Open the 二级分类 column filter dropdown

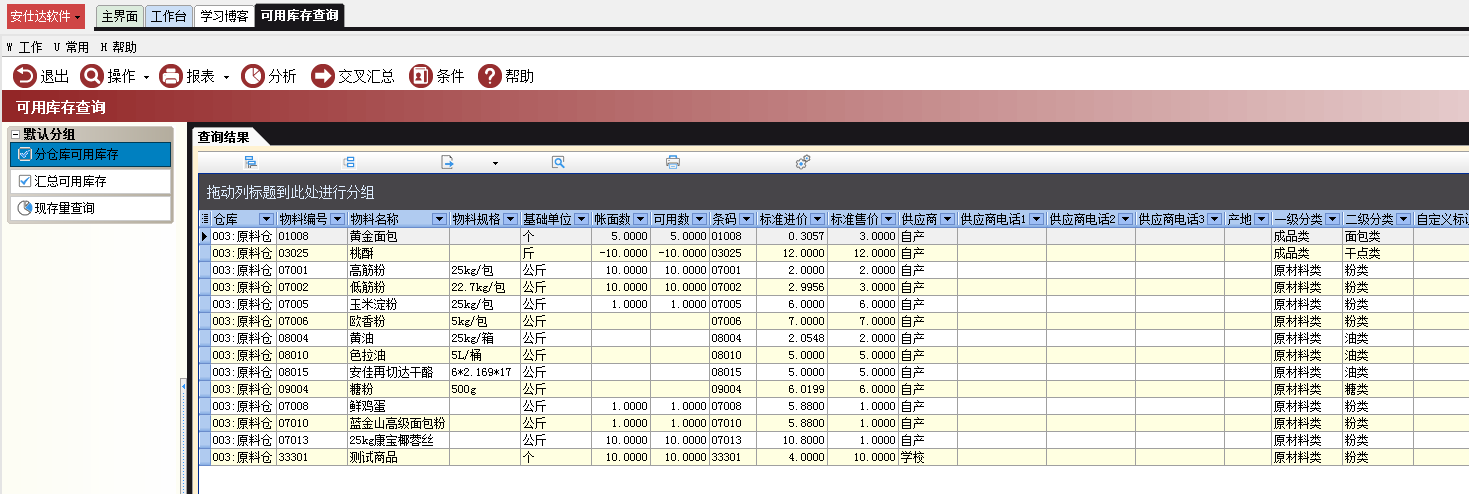[1403, 219]
